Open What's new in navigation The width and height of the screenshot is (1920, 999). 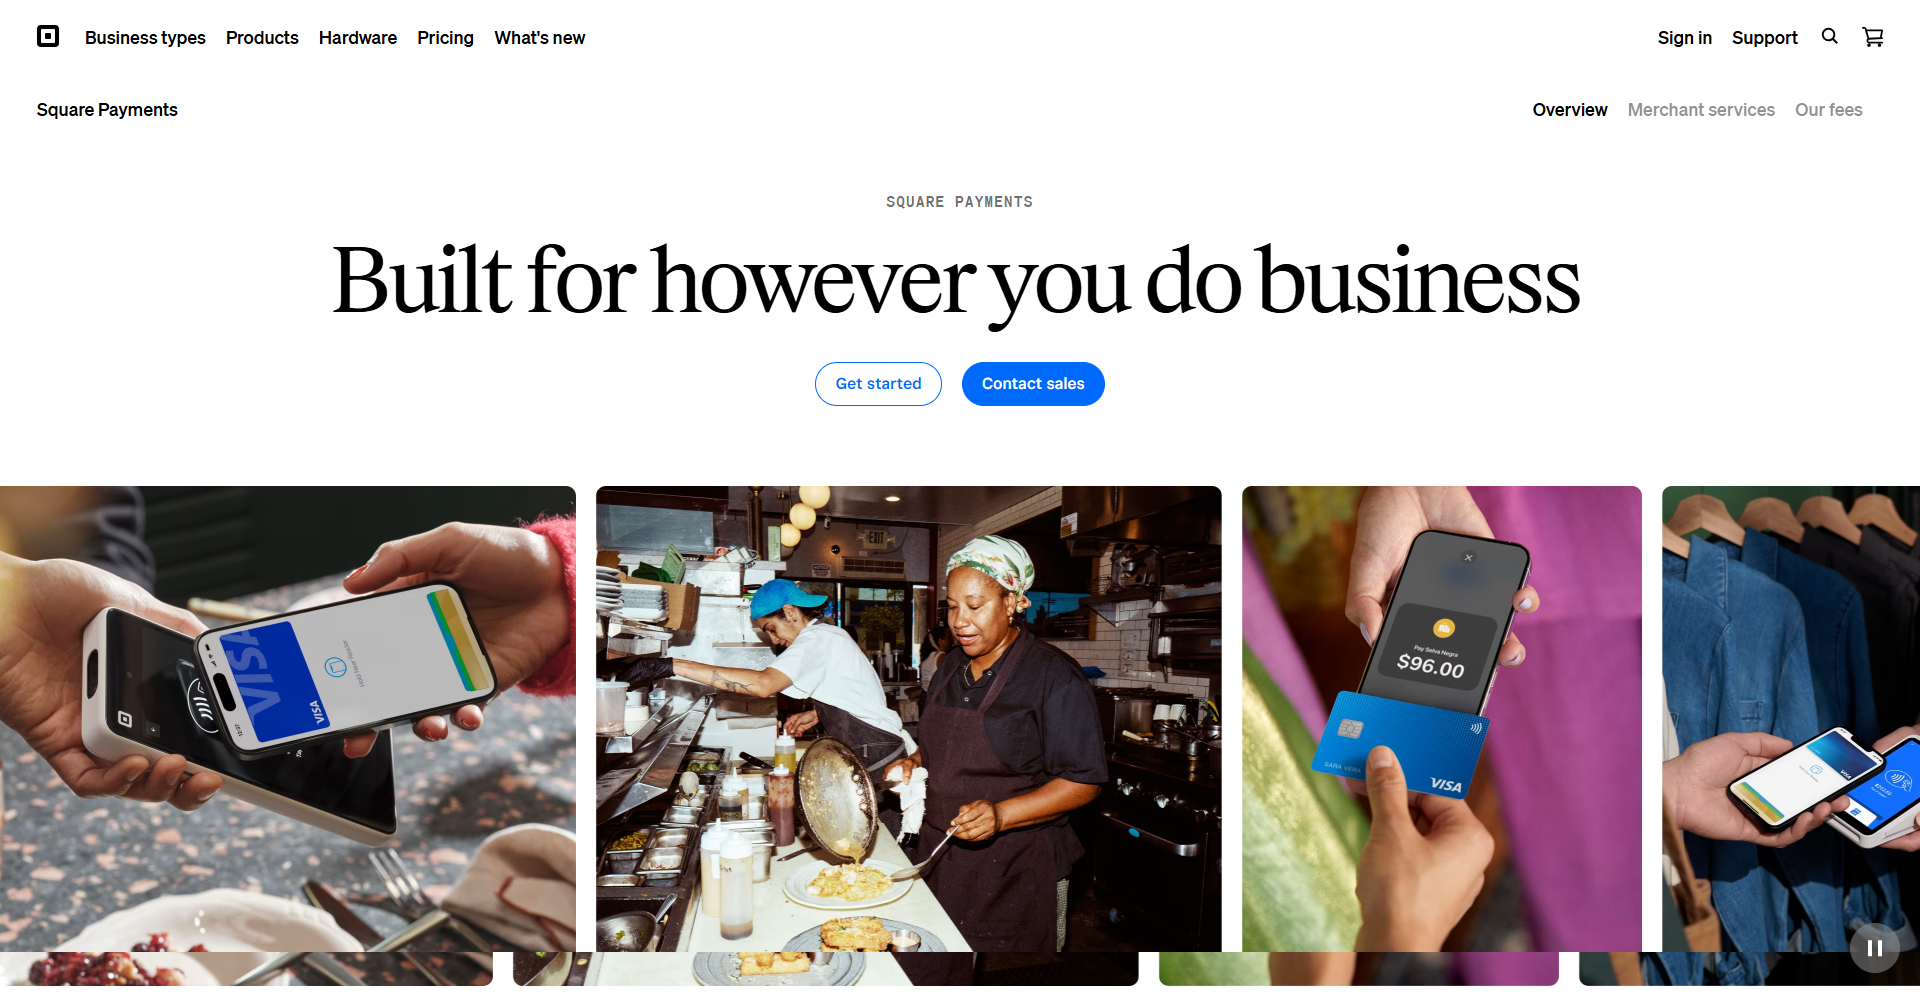pos(540,38)
